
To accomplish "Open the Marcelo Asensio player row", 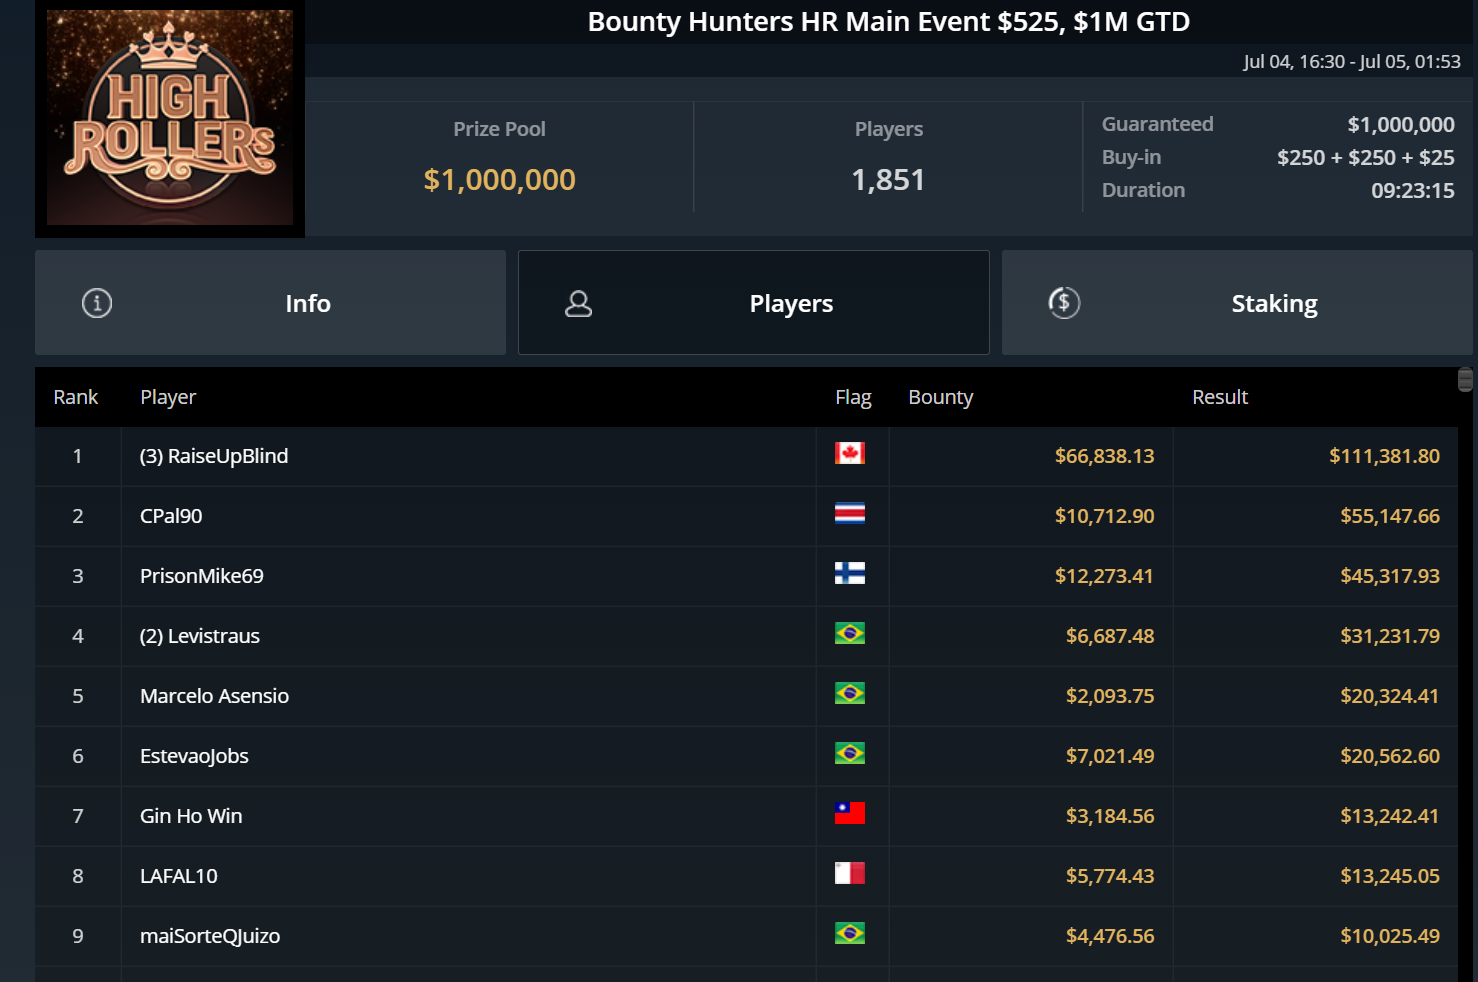I will 214,696.
